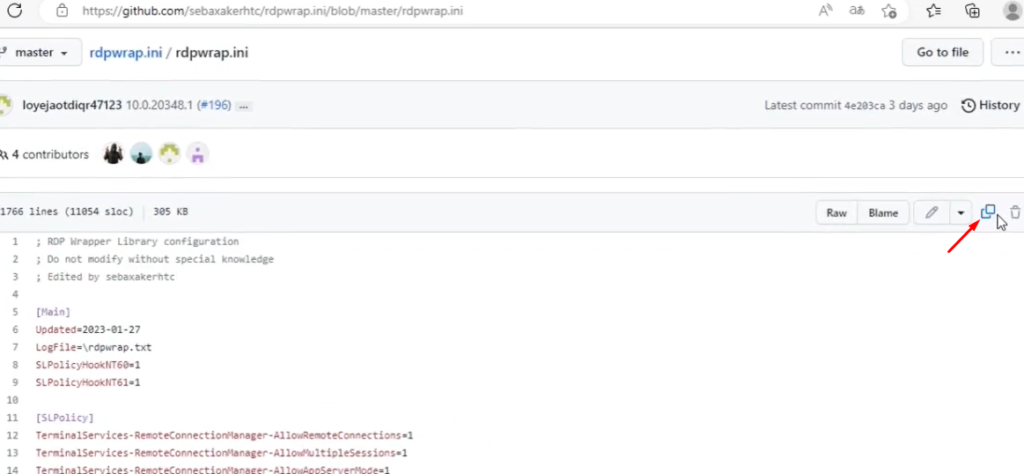Click the AllowRemoteConnections=1 line
Image resolution: width=1024 pixels, height=474 pixels.
(x=225, y=435)
